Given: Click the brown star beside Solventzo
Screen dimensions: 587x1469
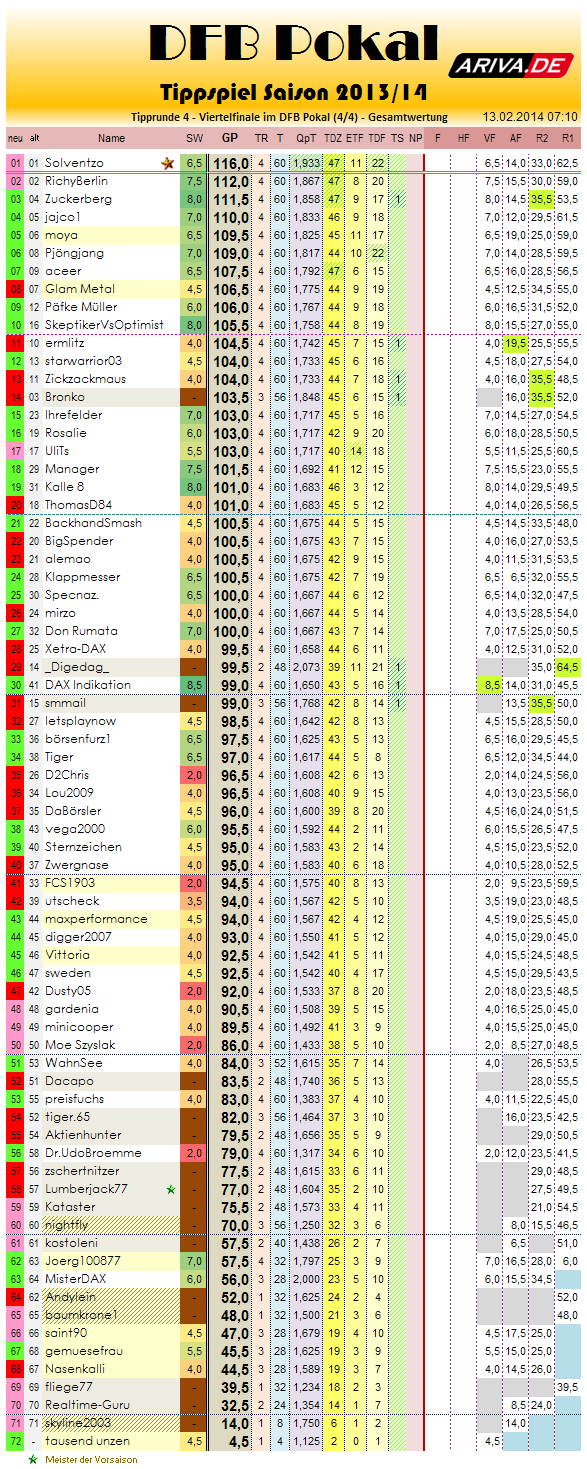Looking at the screenshot, I should pos(166,162).
